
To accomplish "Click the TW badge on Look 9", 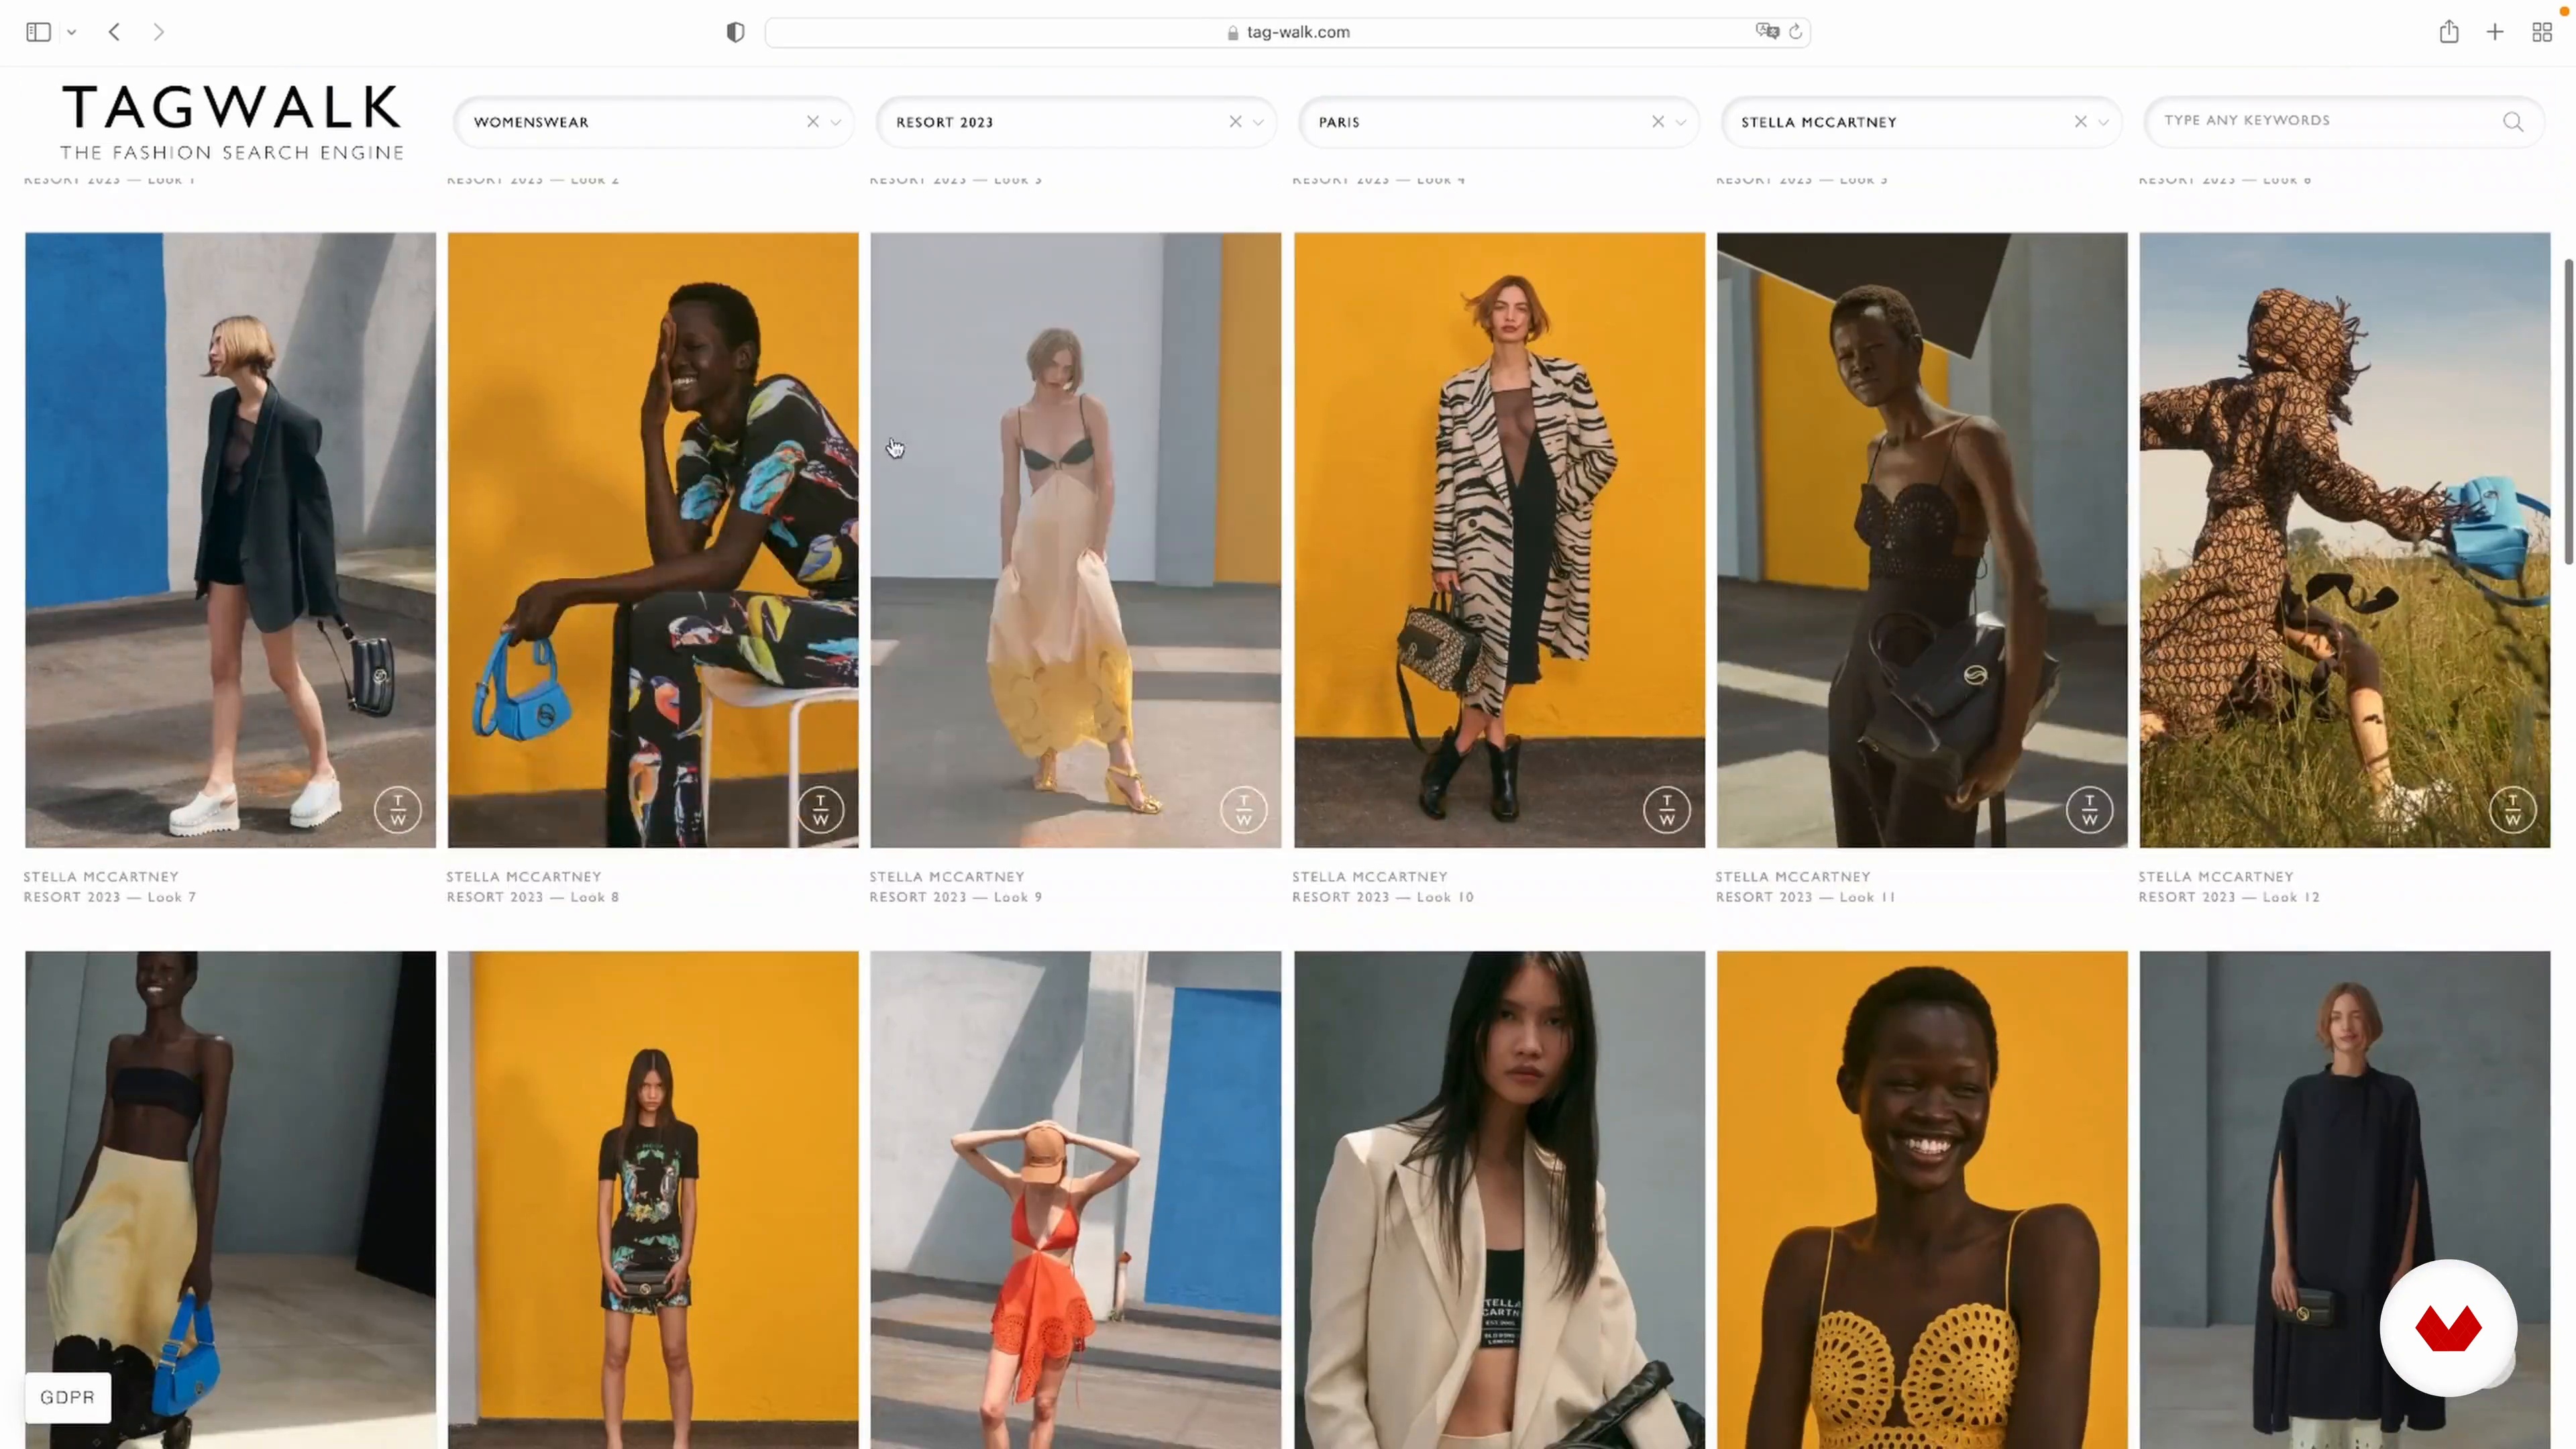I will (1244, 810).
